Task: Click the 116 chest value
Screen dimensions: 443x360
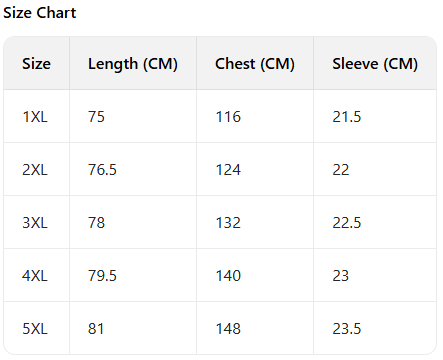Action: (228, 117)
